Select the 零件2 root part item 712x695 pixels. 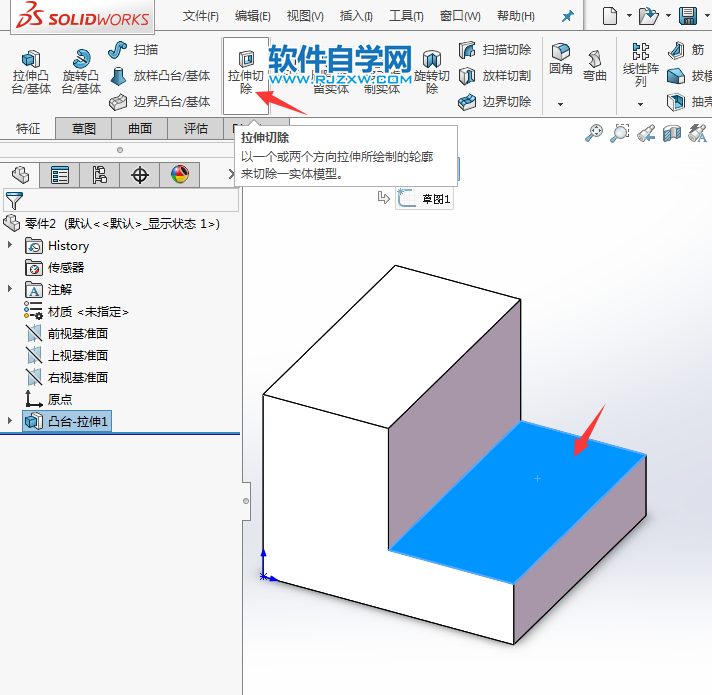112,223
